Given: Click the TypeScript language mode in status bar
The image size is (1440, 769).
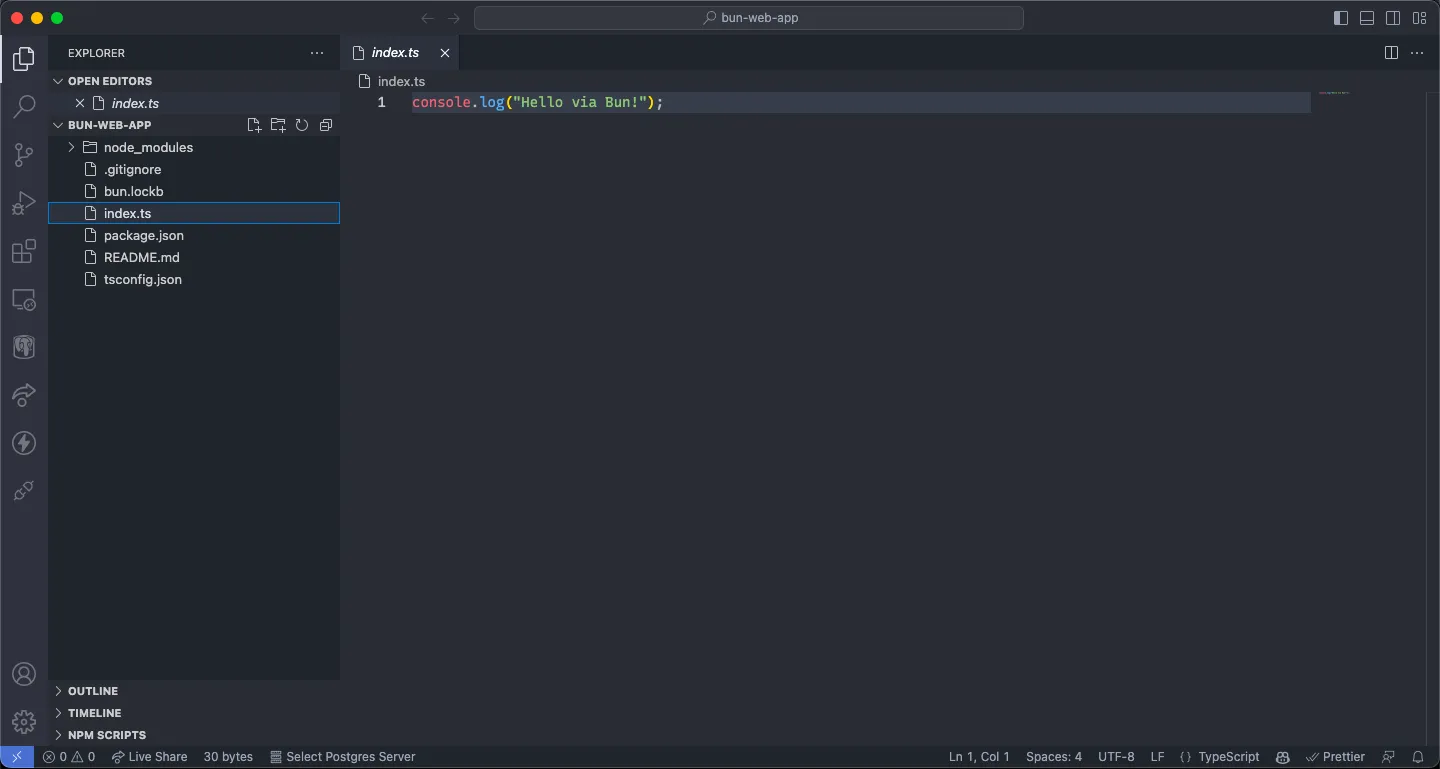Looking at the screenshot, I should (x=1221, y=757).
